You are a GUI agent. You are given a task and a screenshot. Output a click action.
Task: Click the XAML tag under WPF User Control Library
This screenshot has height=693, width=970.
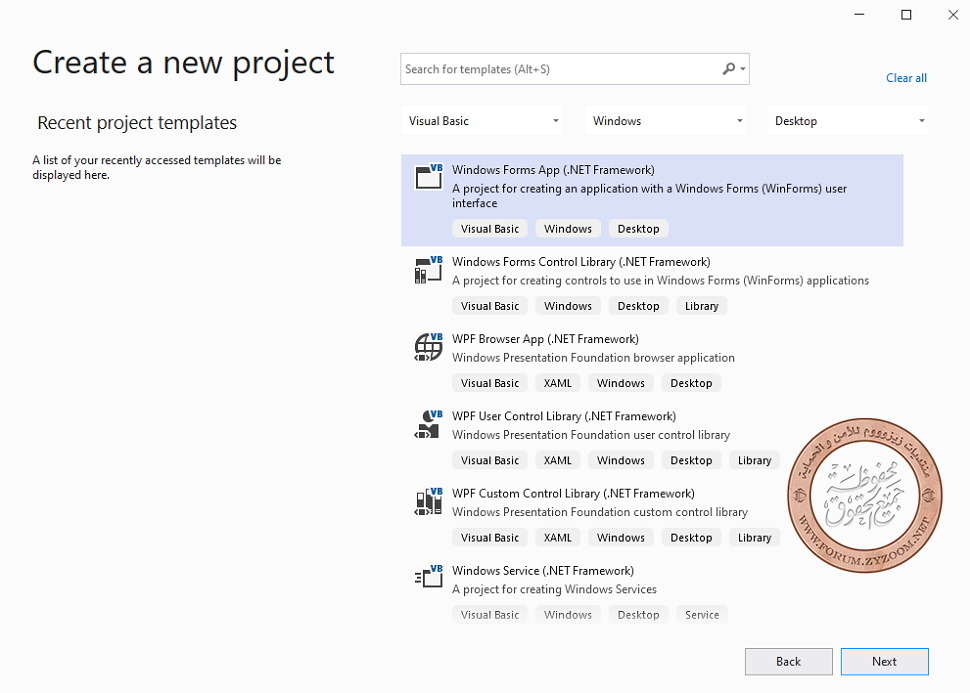(x=557, y=461)
